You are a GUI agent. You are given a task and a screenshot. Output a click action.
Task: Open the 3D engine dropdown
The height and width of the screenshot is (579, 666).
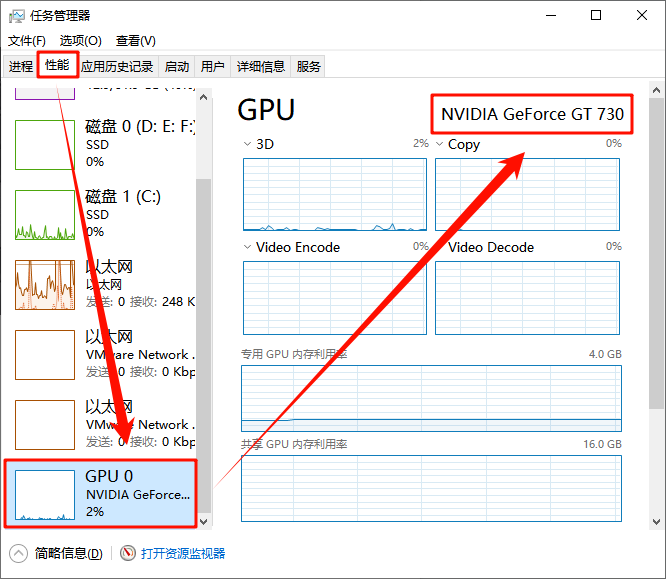coord(247,144)
